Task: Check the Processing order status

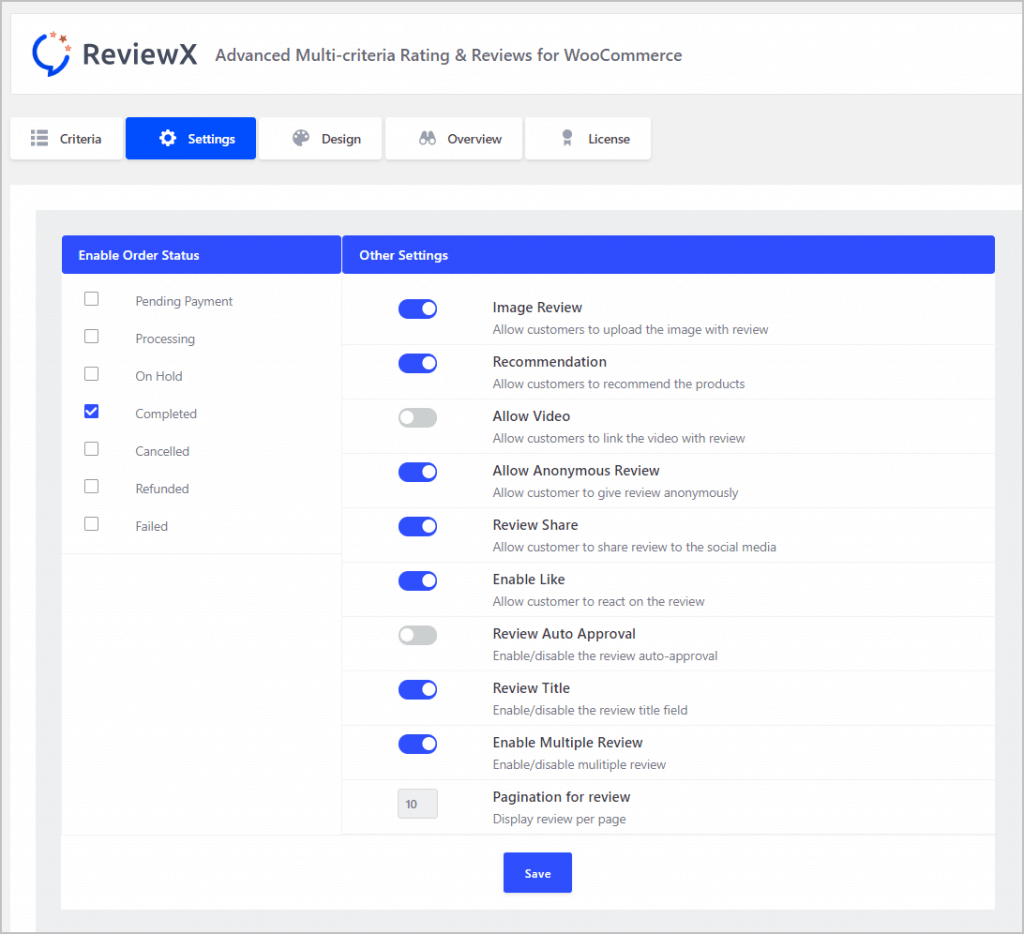Action: coord(91,335)
